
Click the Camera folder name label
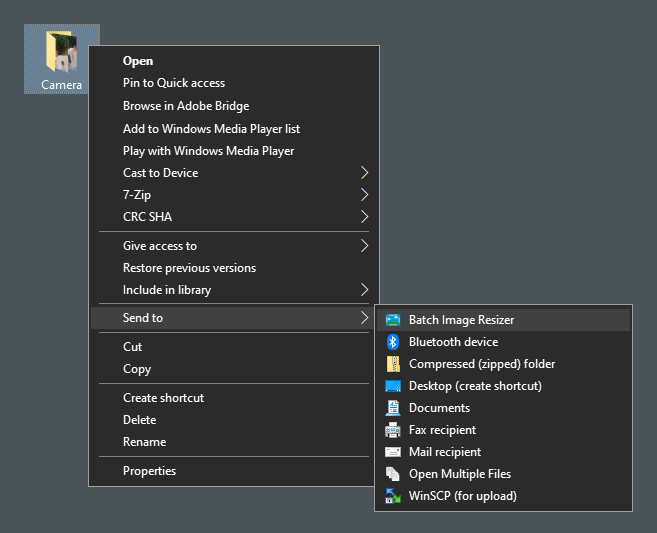point(62,85)
